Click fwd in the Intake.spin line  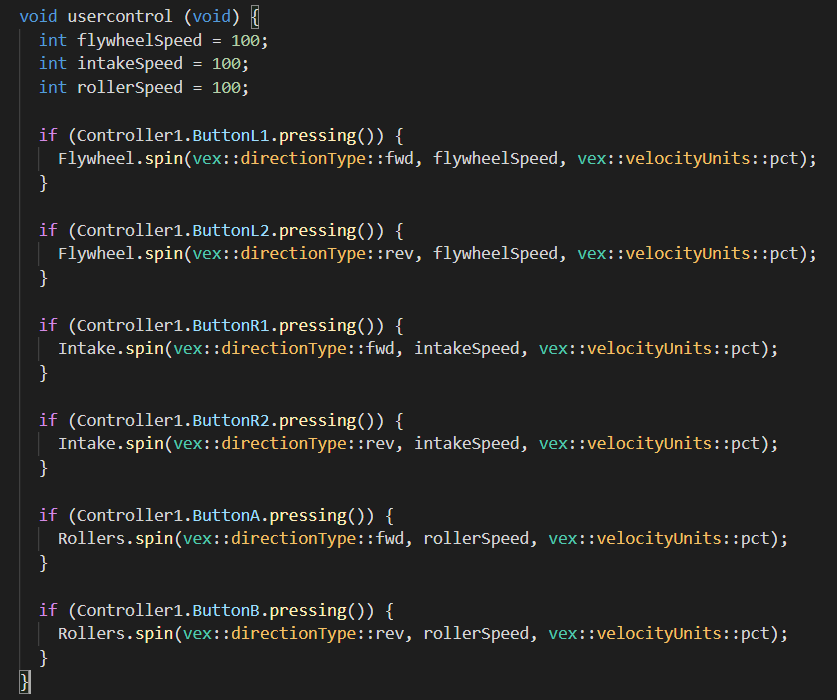pyautogui.click(x=380, y=349)
